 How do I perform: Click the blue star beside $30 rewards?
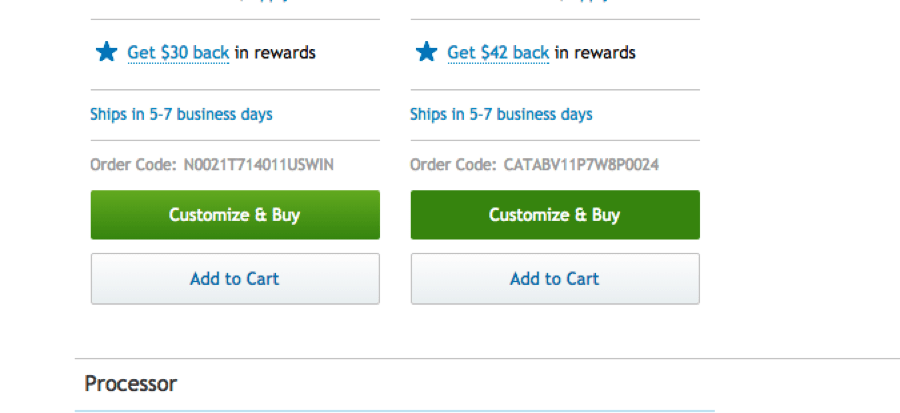click(x=106, y=52)
